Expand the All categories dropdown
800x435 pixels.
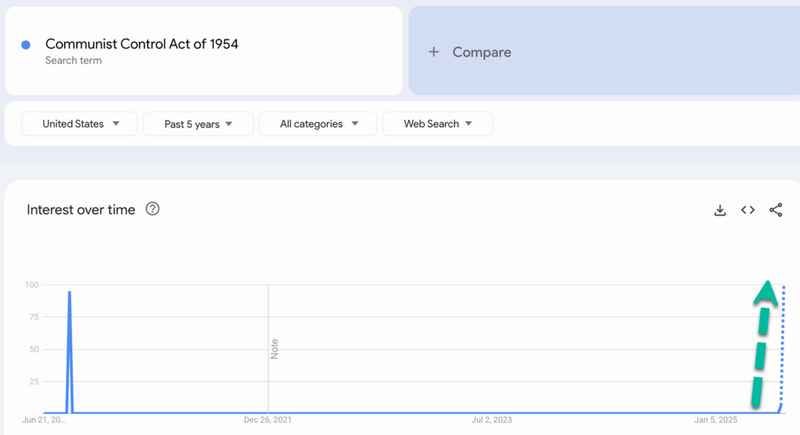click(x=318, y=124)
